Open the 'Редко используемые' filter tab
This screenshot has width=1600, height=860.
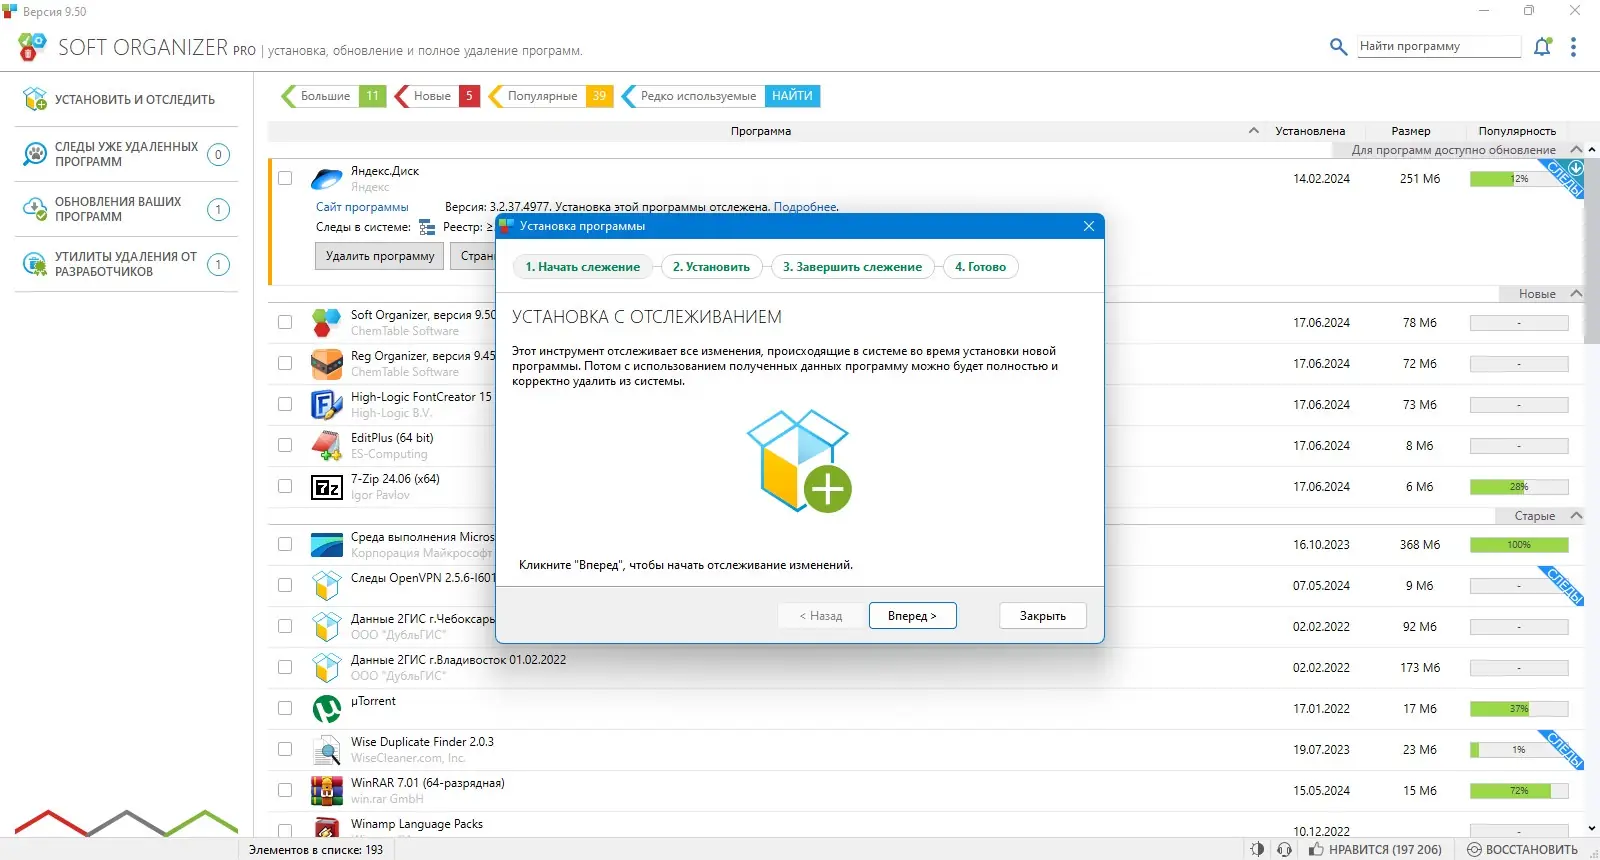[x=693, y=96]
